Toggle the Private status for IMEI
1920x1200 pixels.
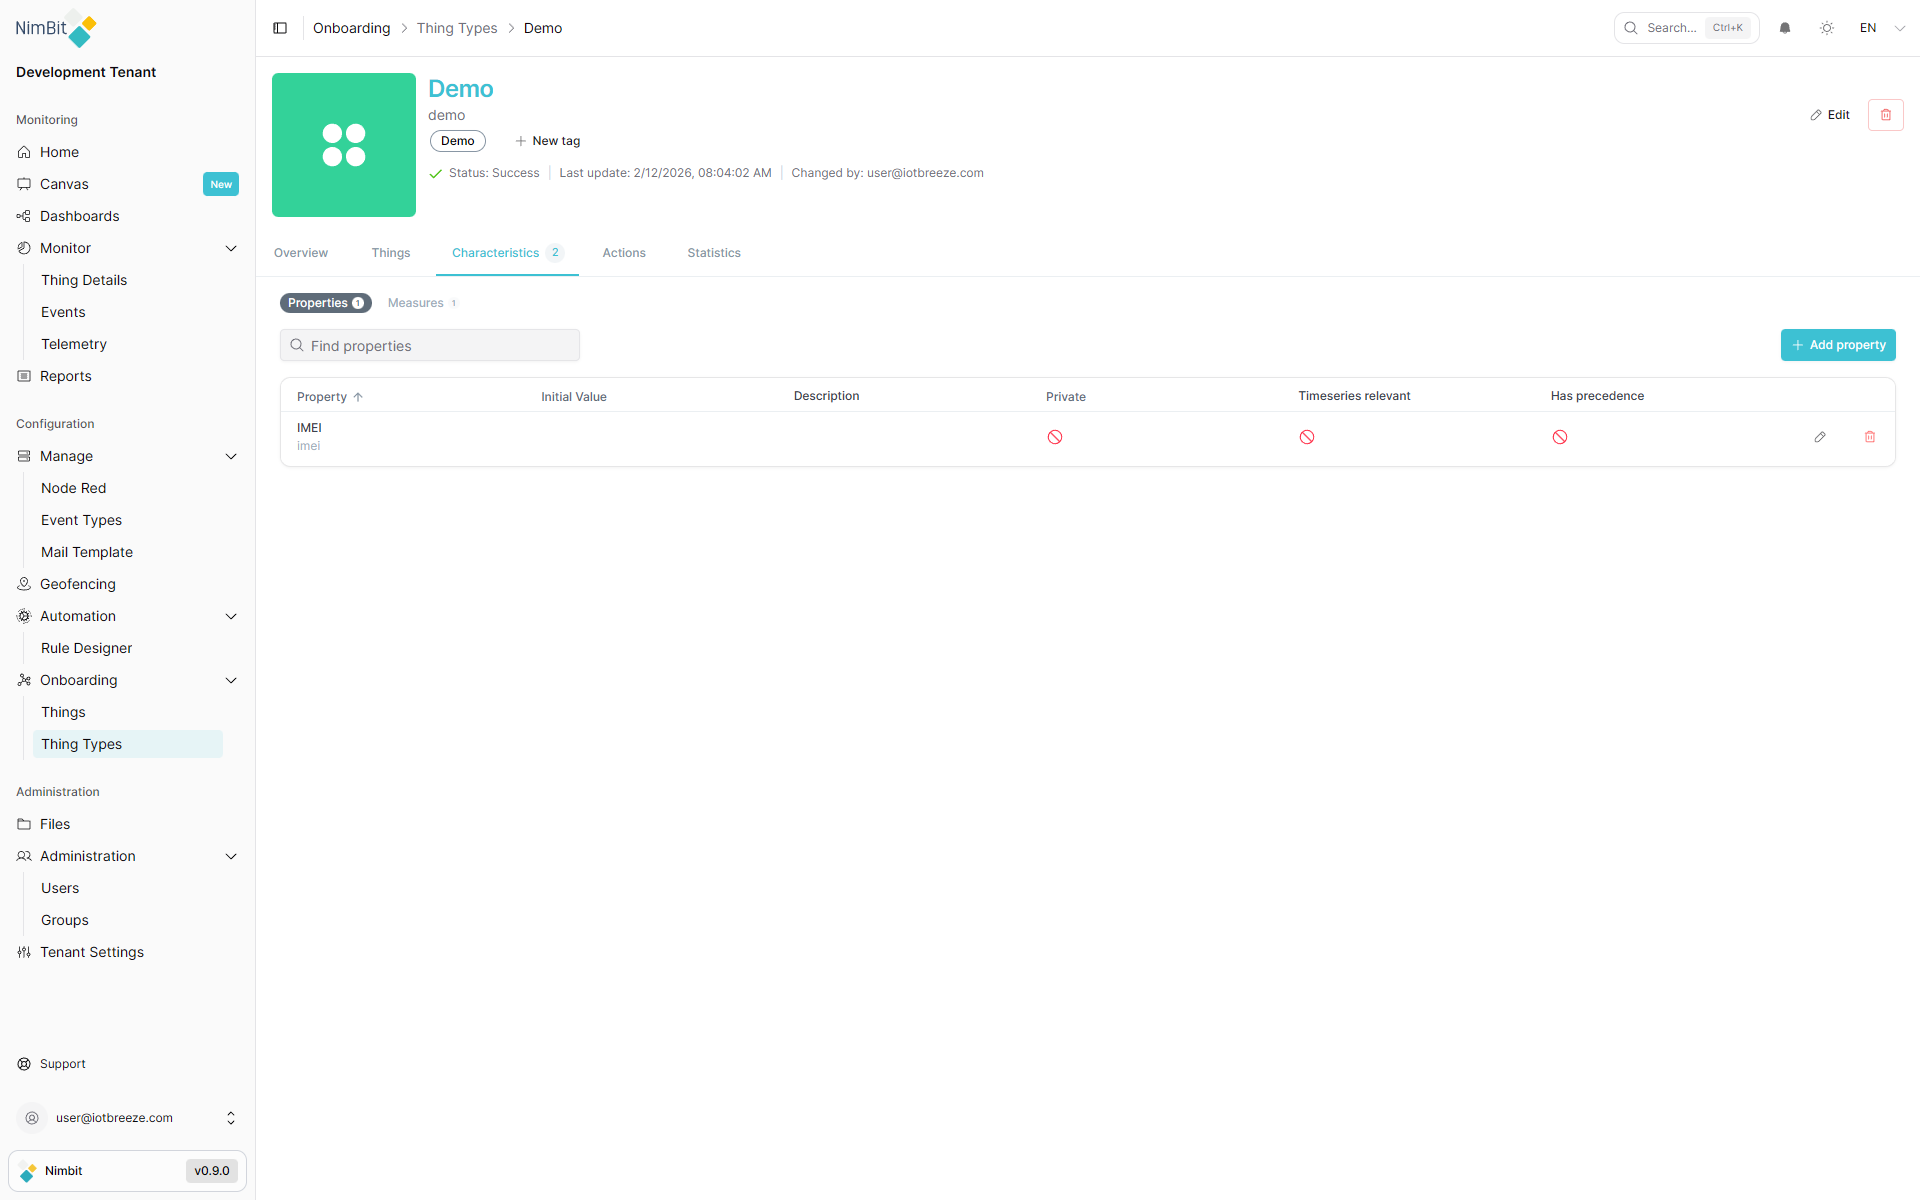click(1055, 437)
